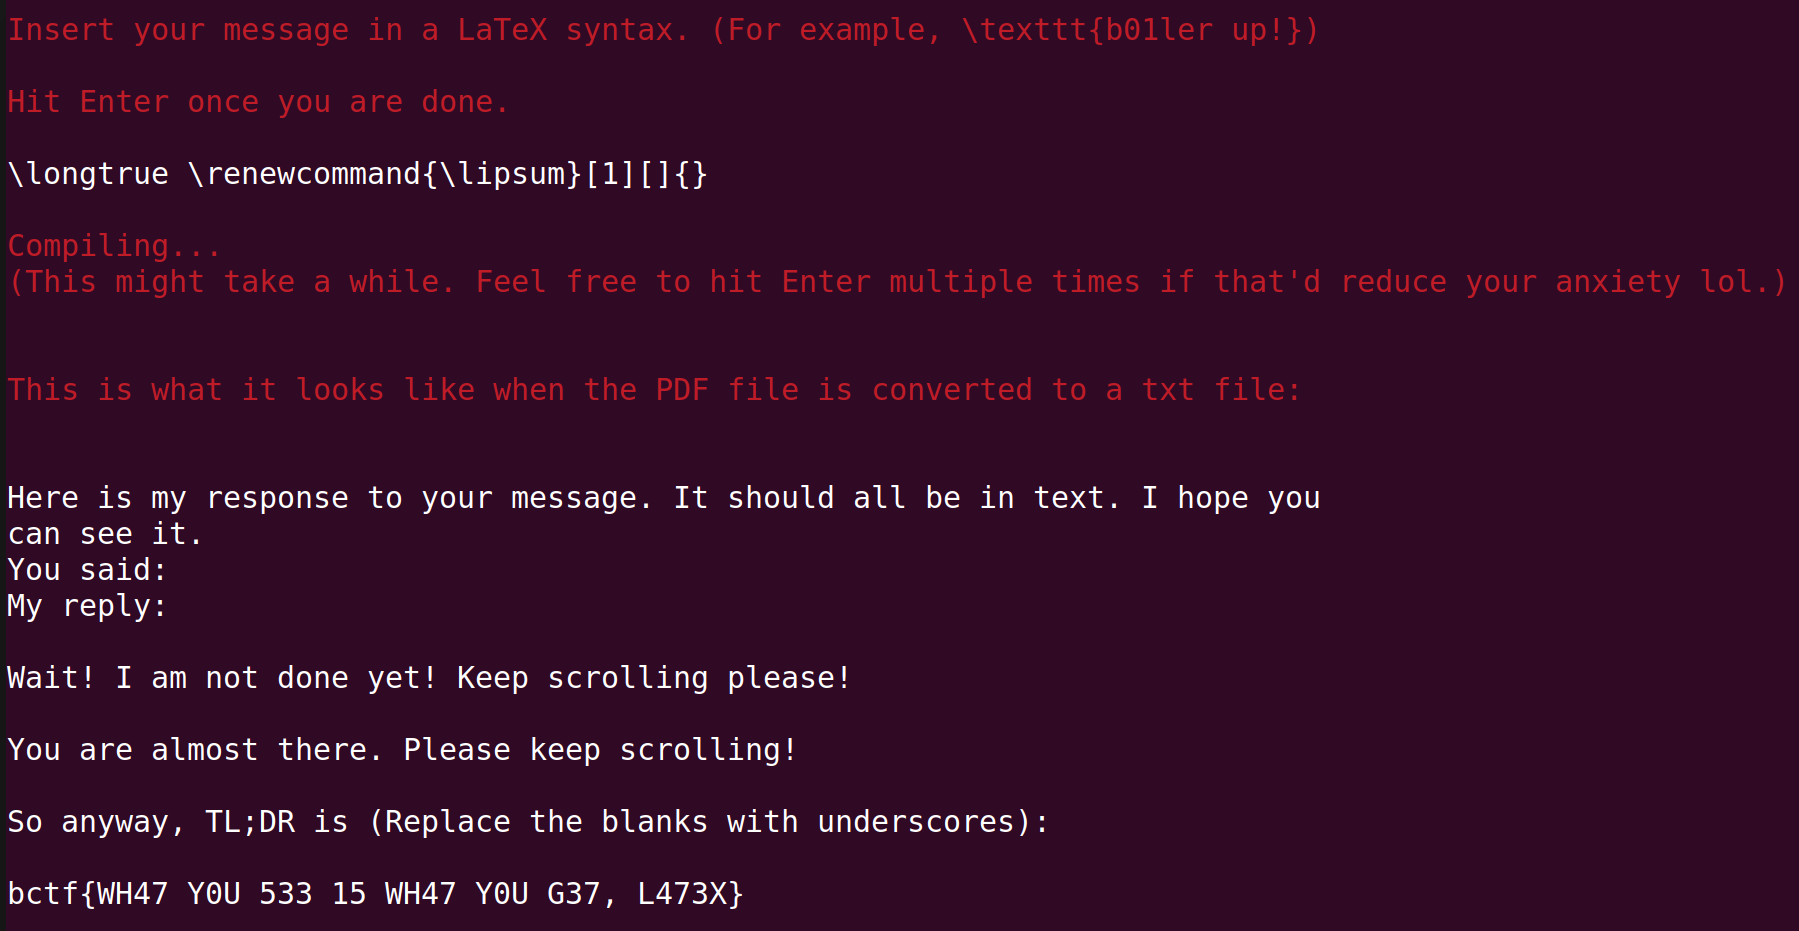Click the 'Compiling...' status text
This screenshot has height=931, width=1799.
tap(114, 246)
